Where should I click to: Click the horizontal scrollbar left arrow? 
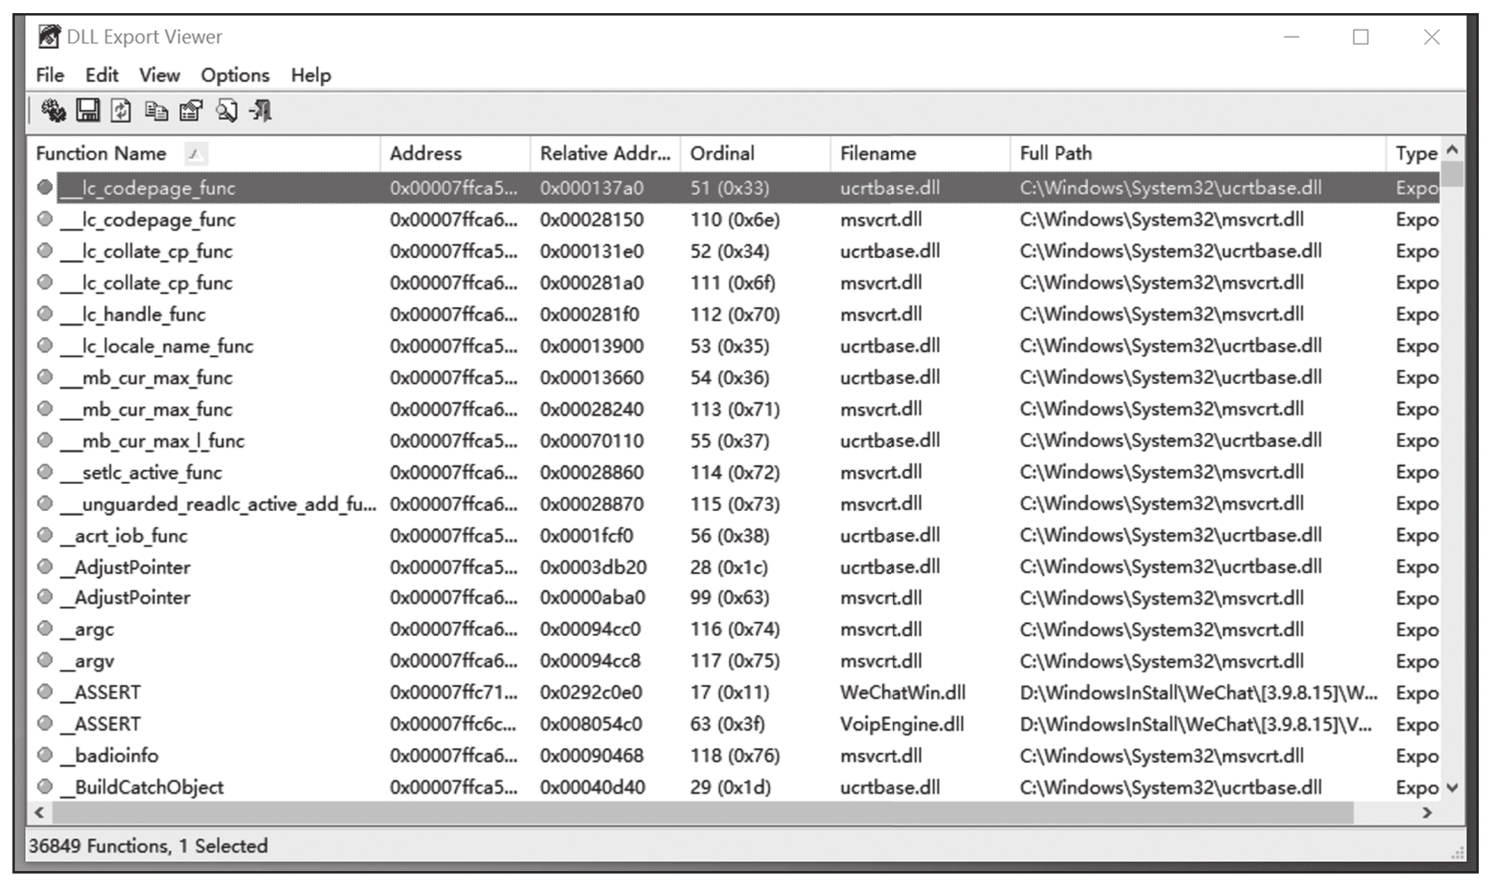click(x=40, y=812)
